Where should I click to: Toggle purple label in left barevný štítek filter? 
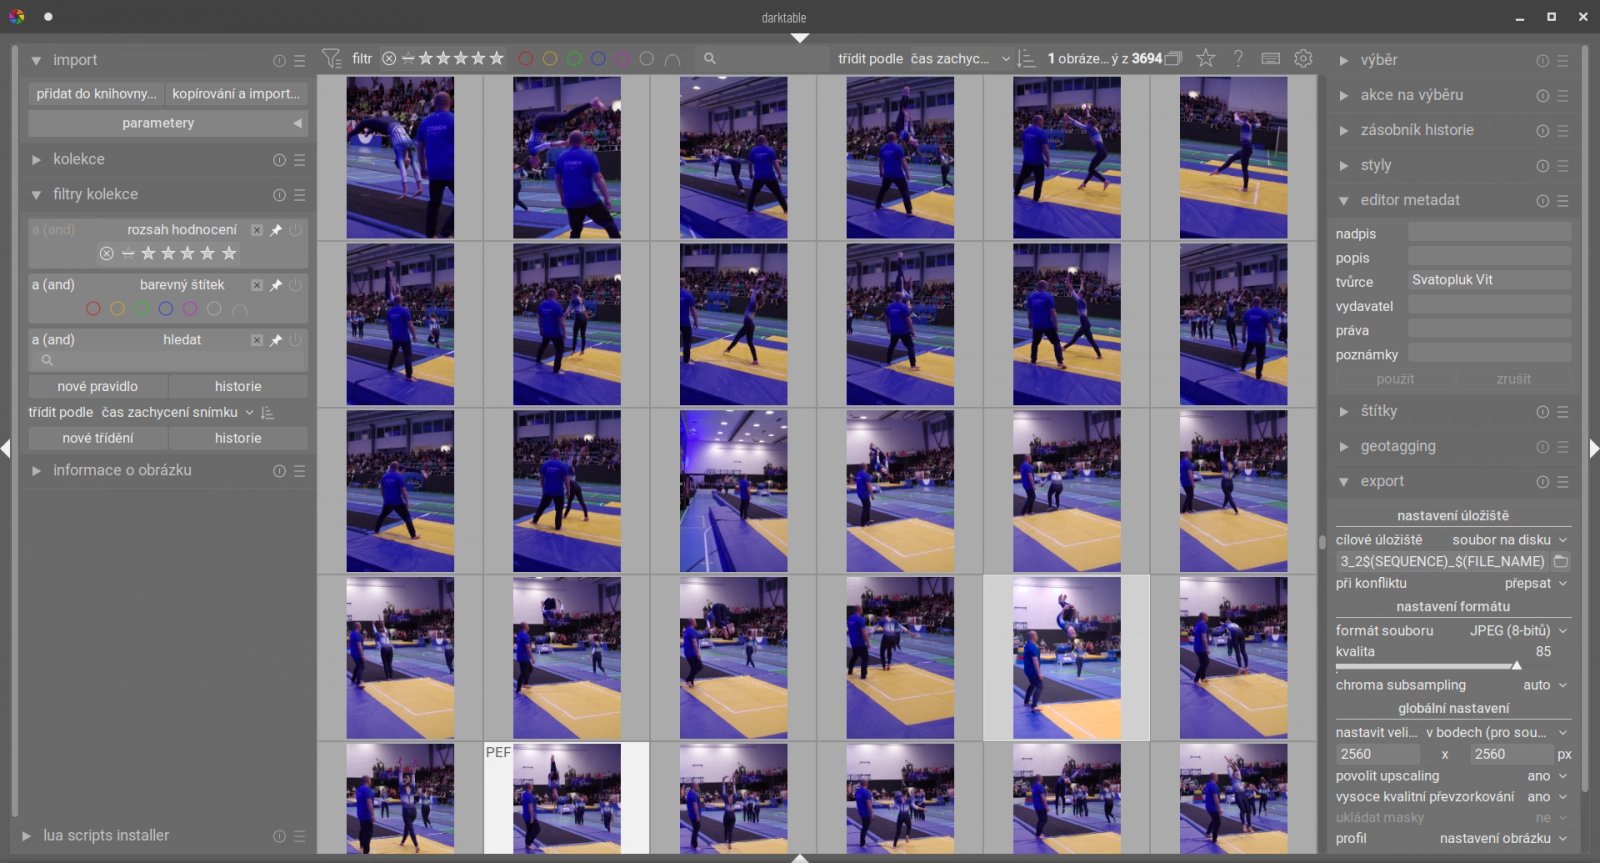click(x=190, y=309)
